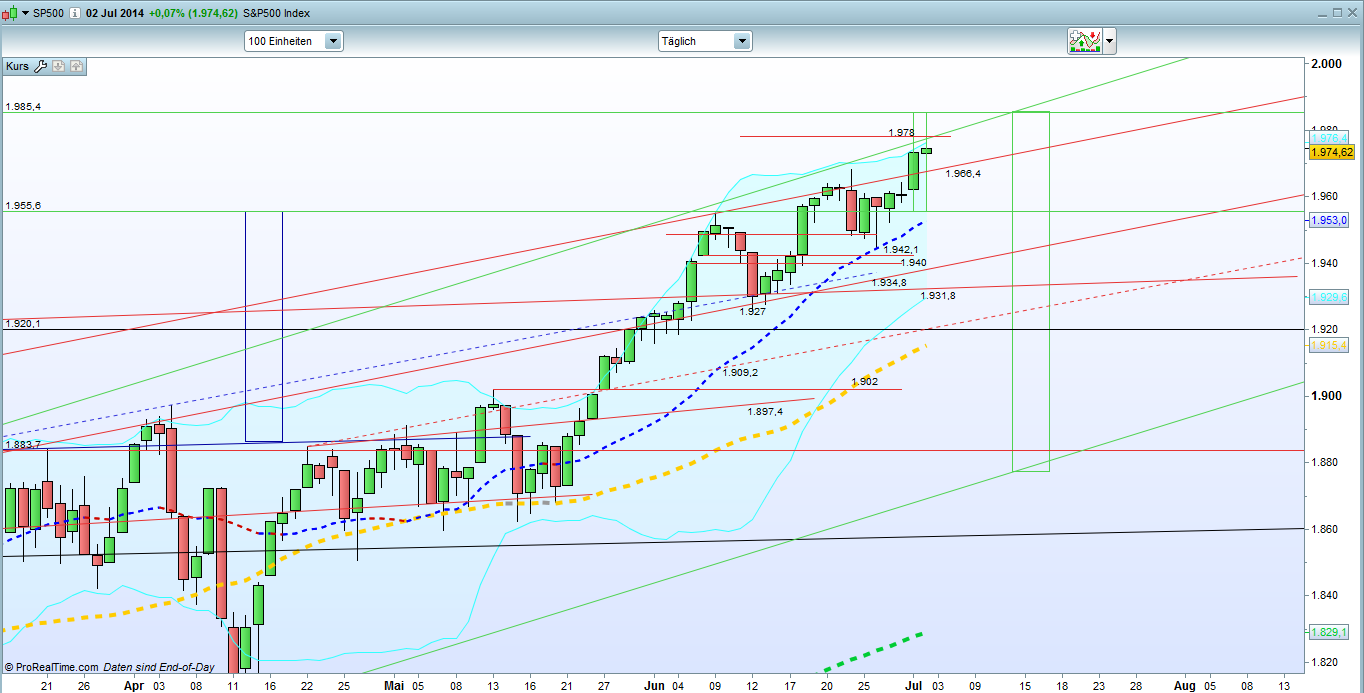
Task: Click the 1.978 resistance label
Action: coord(901,132)
